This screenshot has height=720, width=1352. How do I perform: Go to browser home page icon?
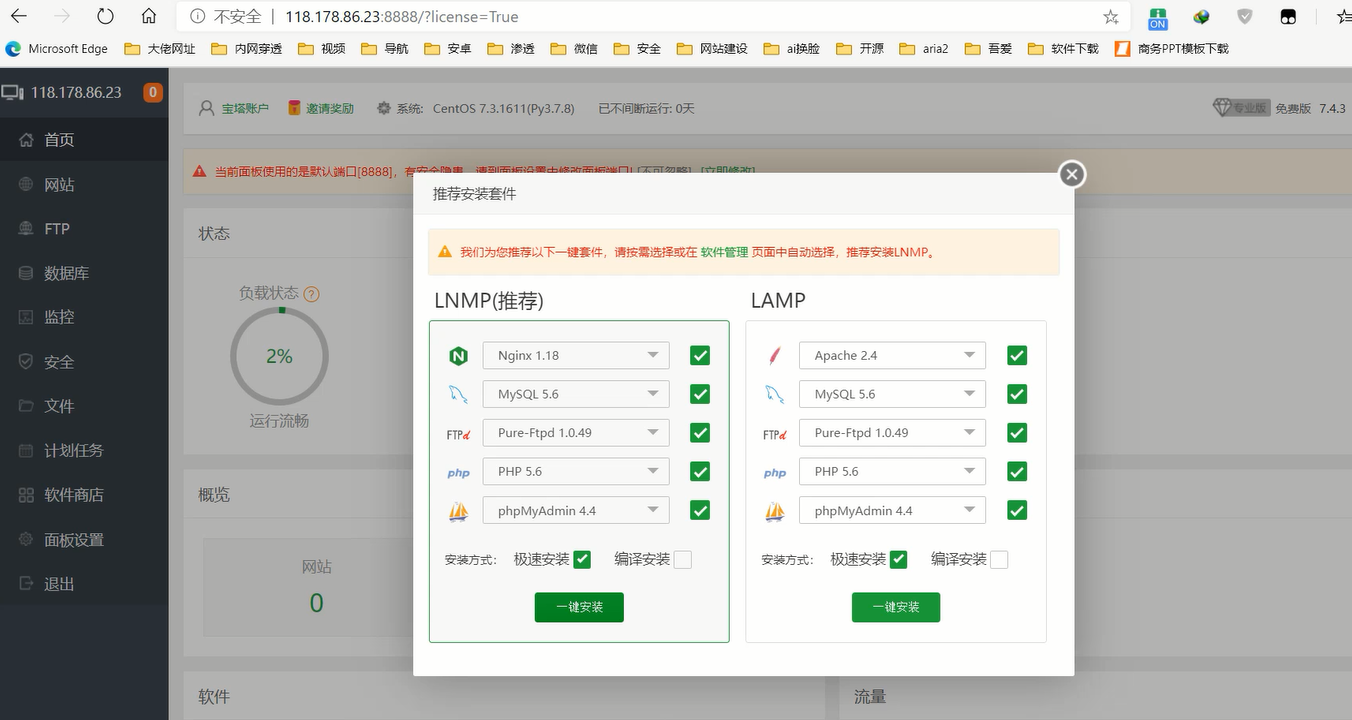[149, 17]
